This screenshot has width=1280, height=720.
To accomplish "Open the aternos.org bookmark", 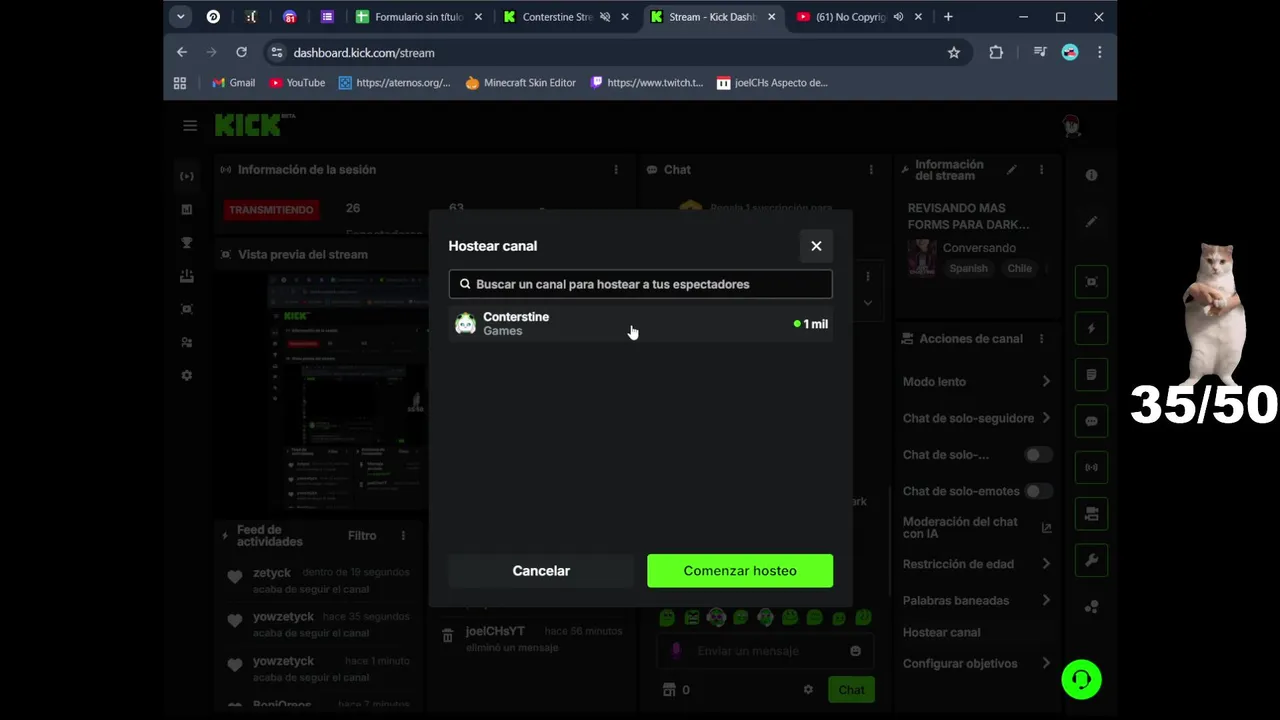I will point(394,83).
